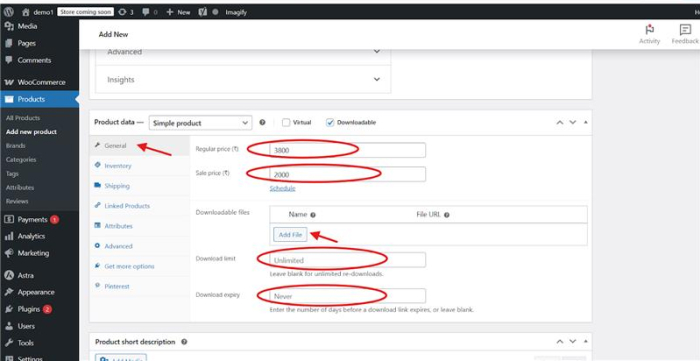
Task: Open the Activity panel icon
Action: [x=649, y=34]
